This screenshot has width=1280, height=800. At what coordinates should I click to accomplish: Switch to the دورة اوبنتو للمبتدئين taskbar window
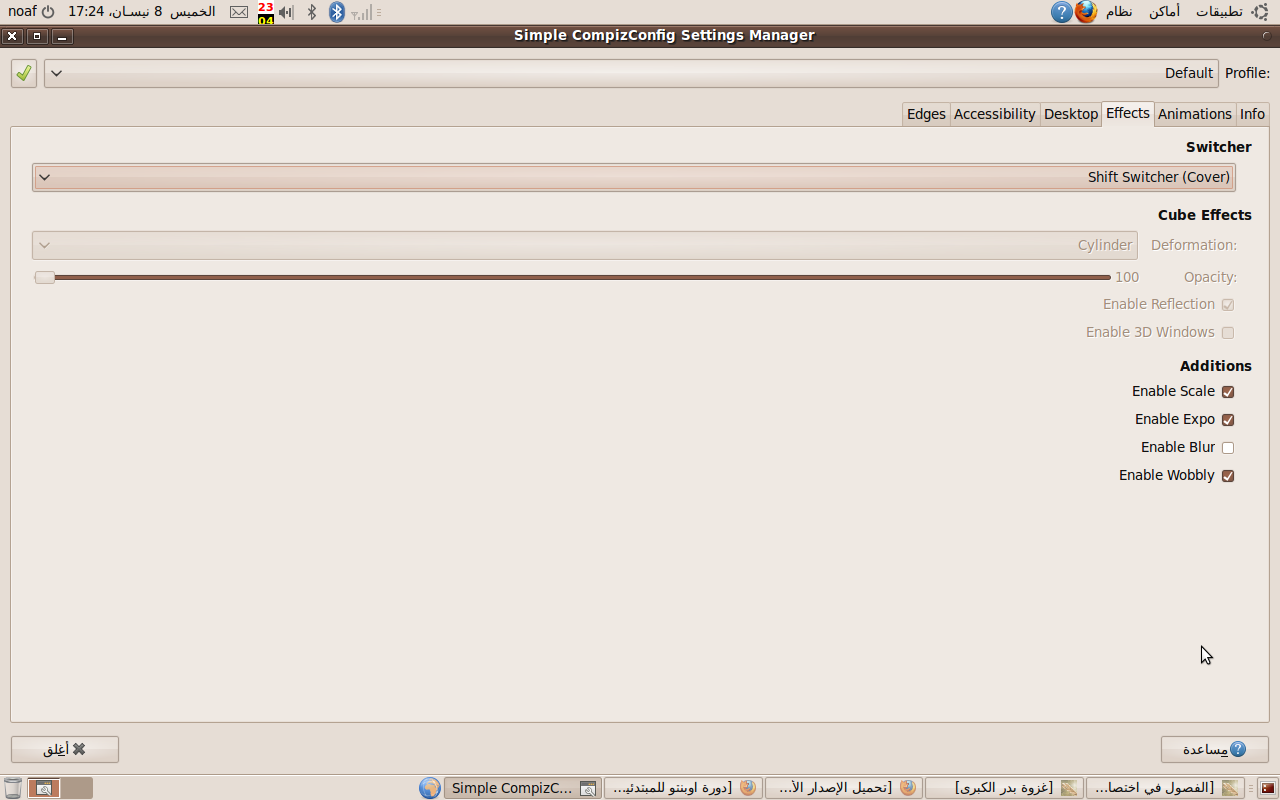pos(683,788)
